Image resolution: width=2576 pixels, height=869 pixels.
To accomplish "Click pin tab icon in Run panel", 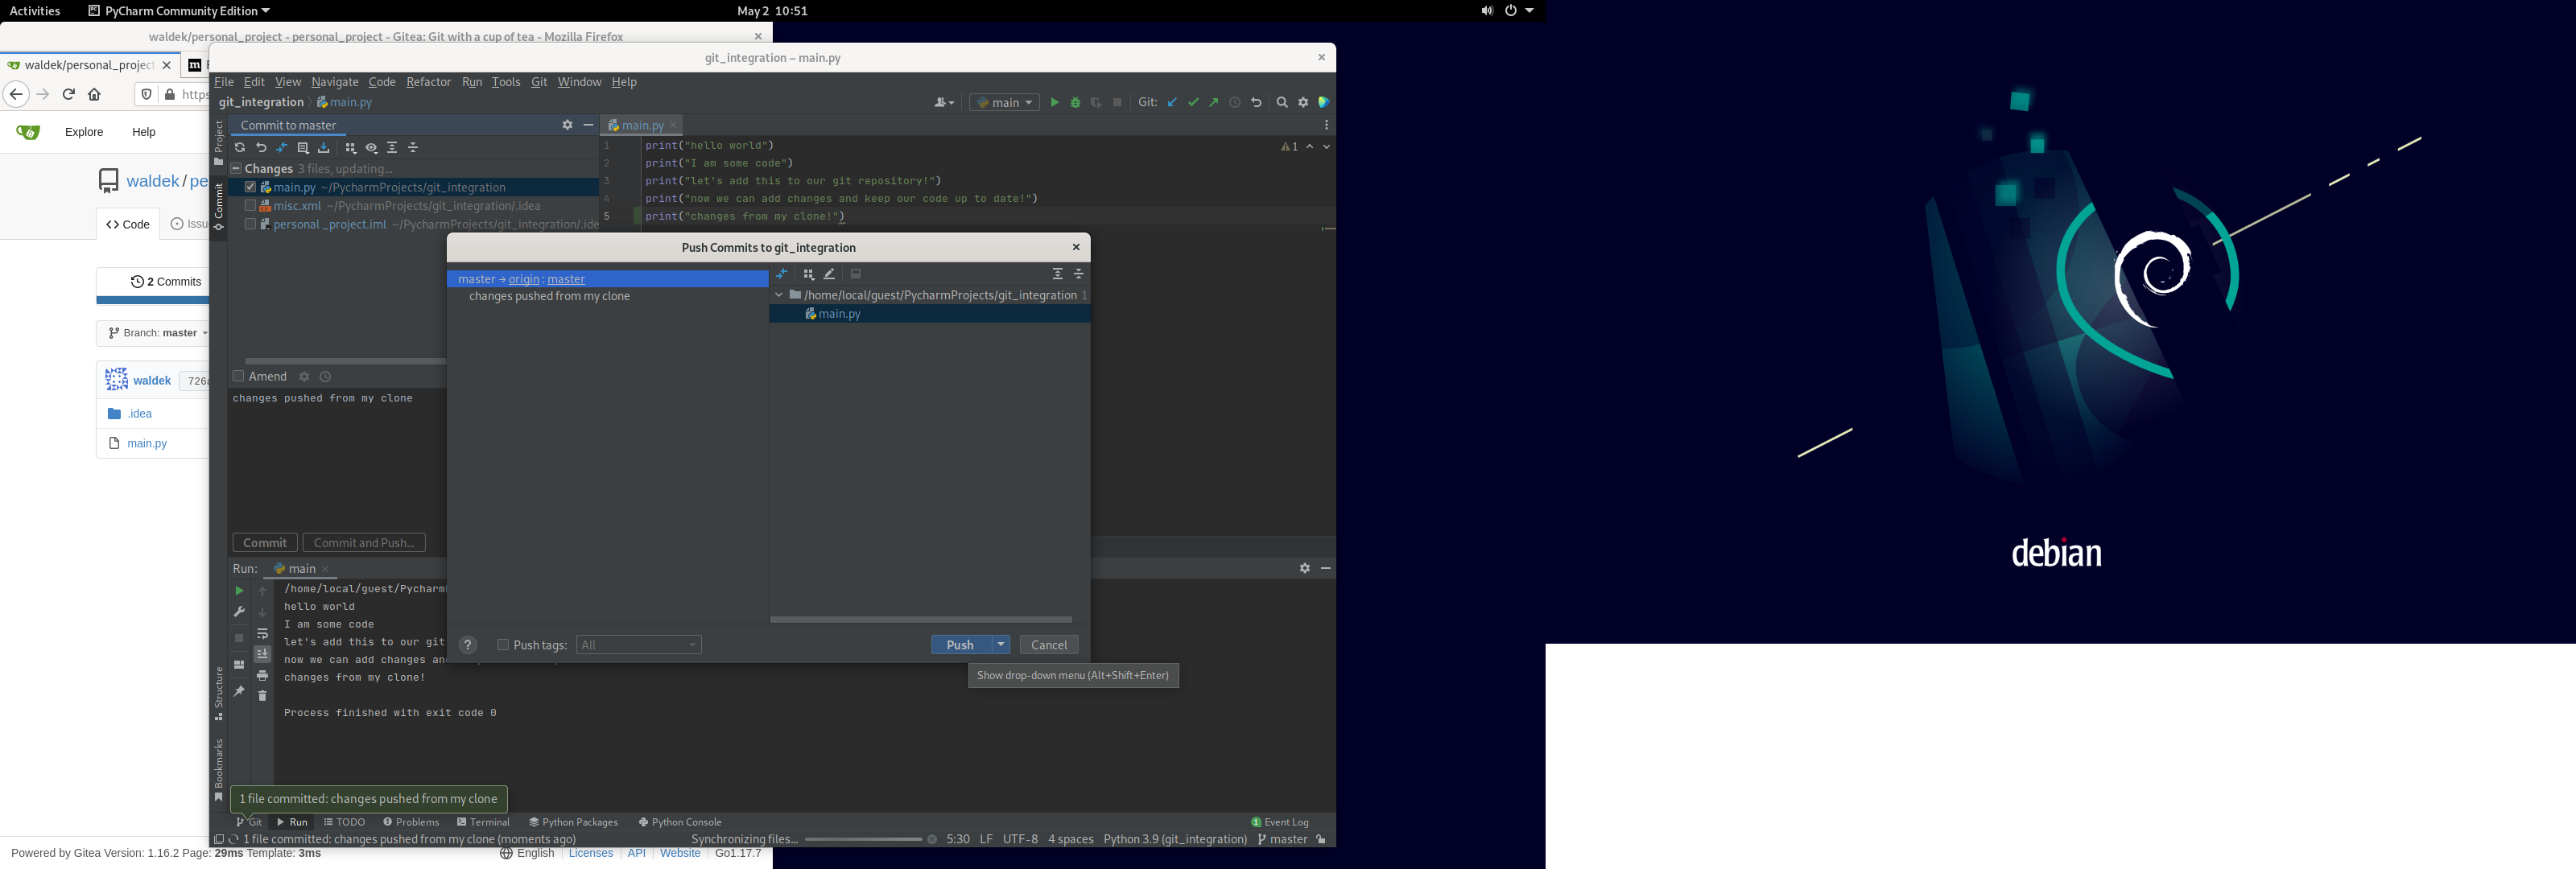I will click(x=239, y=691).
